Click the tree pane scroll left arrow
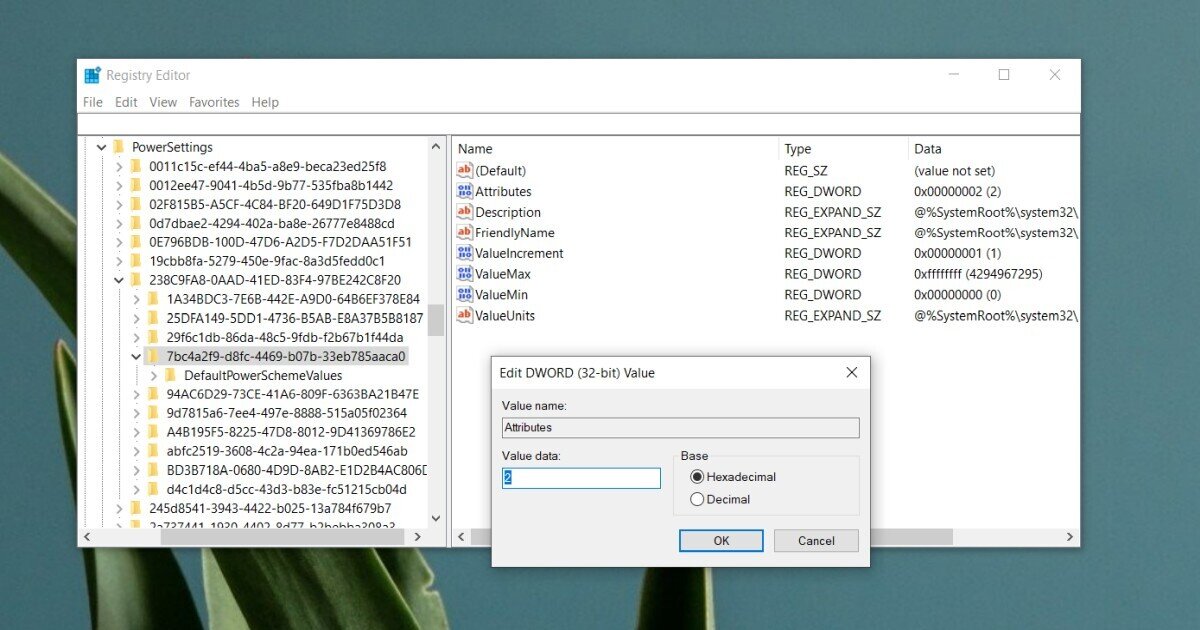 86,537
